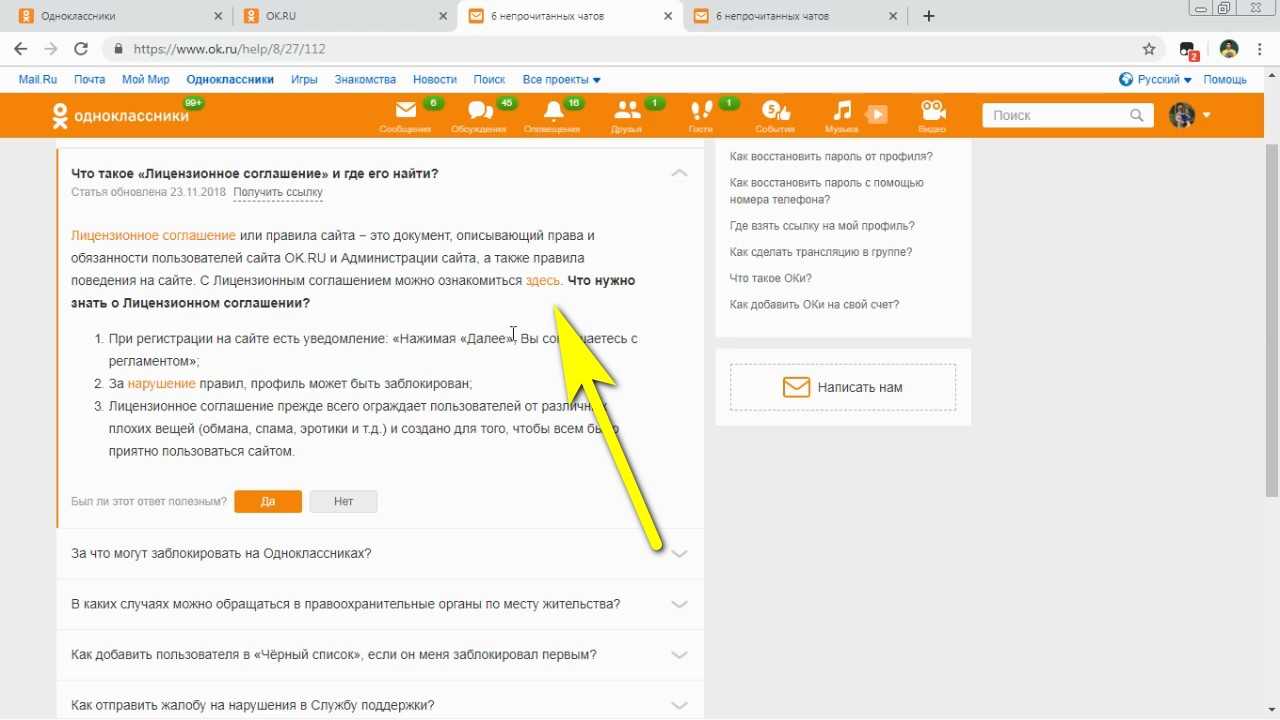Click the 'здесь' link in the article
The width and height of the screenshot is (1280, 720).
[x=543, y=280]
